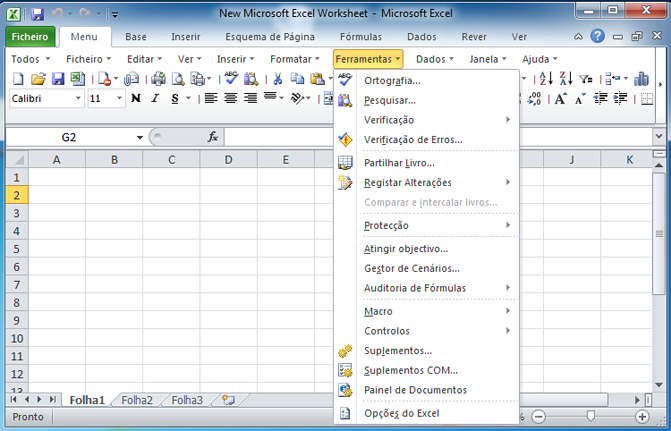
Task: Open the Calibri font name dropdown
Action: pyautogui.click(x=78, y=98)
